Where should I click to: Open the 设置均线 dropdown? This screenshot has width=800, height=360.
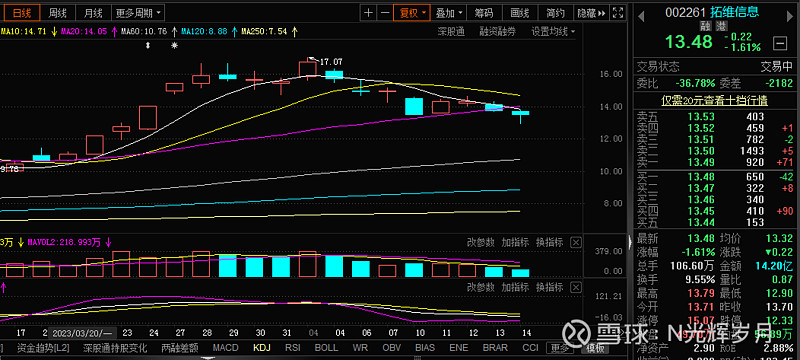[x=553, y=32]
